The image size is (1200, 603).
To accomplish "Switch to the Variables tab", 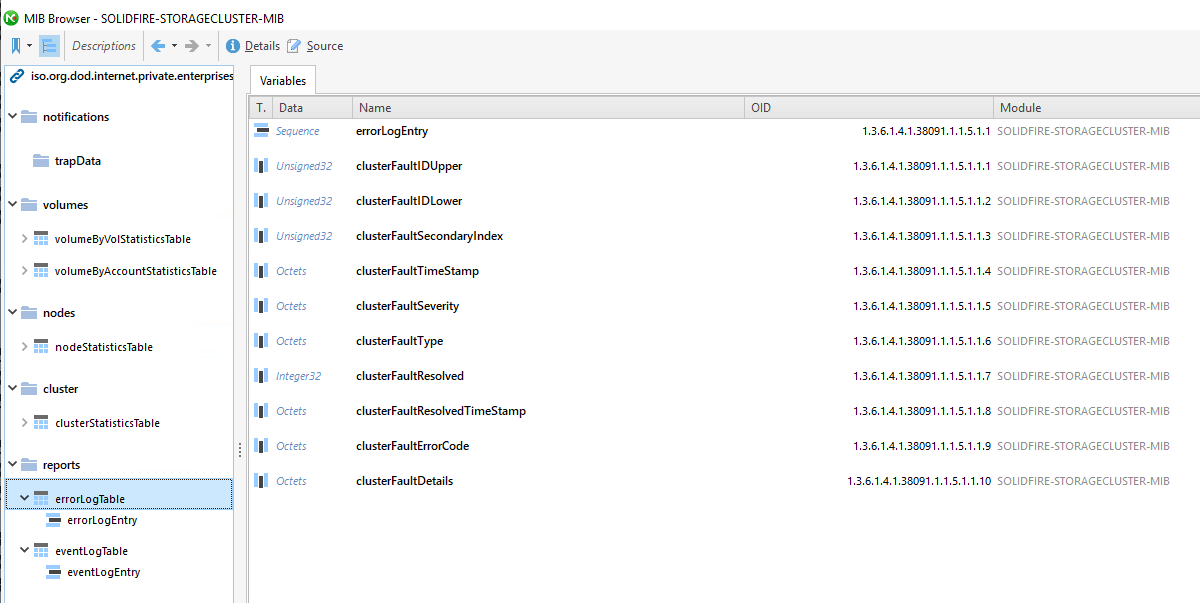I will [283, 80].
